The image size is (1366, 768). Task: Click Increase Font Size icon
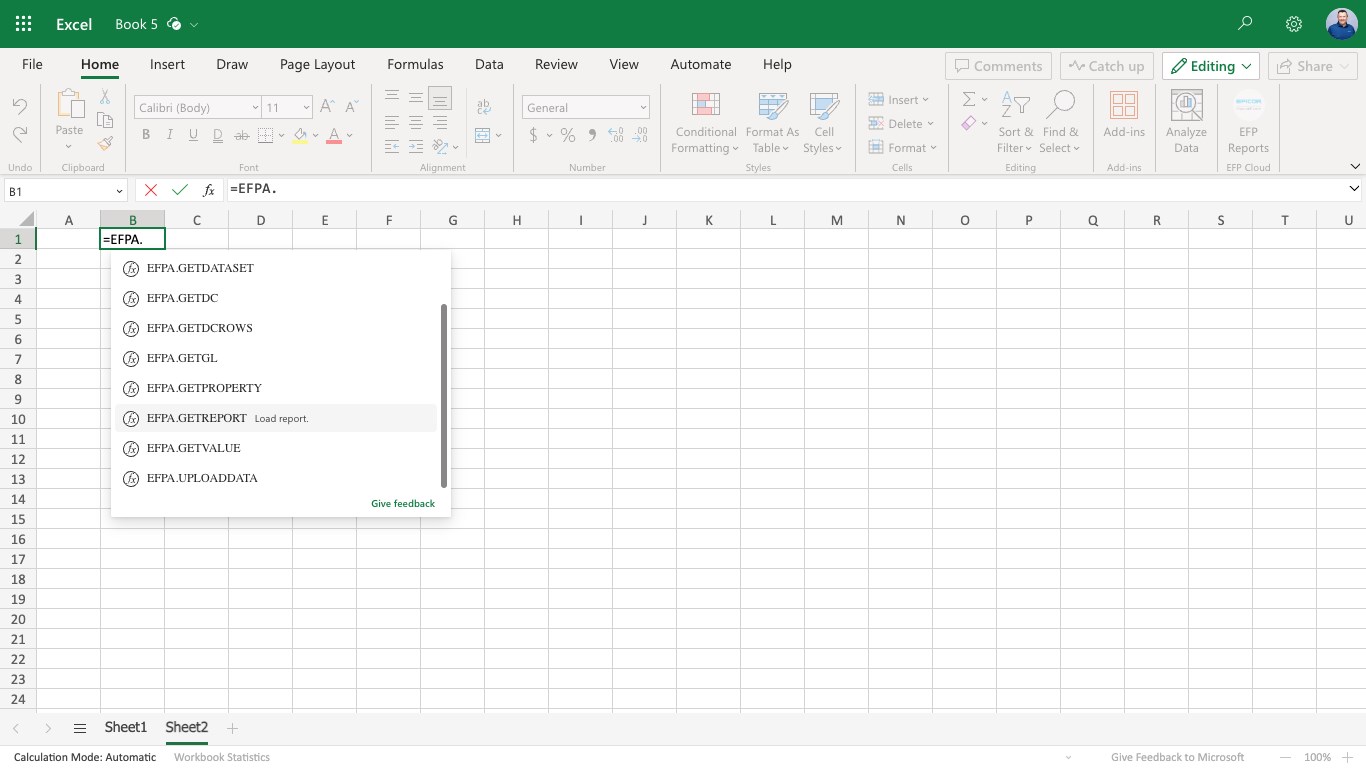[327, 107]
